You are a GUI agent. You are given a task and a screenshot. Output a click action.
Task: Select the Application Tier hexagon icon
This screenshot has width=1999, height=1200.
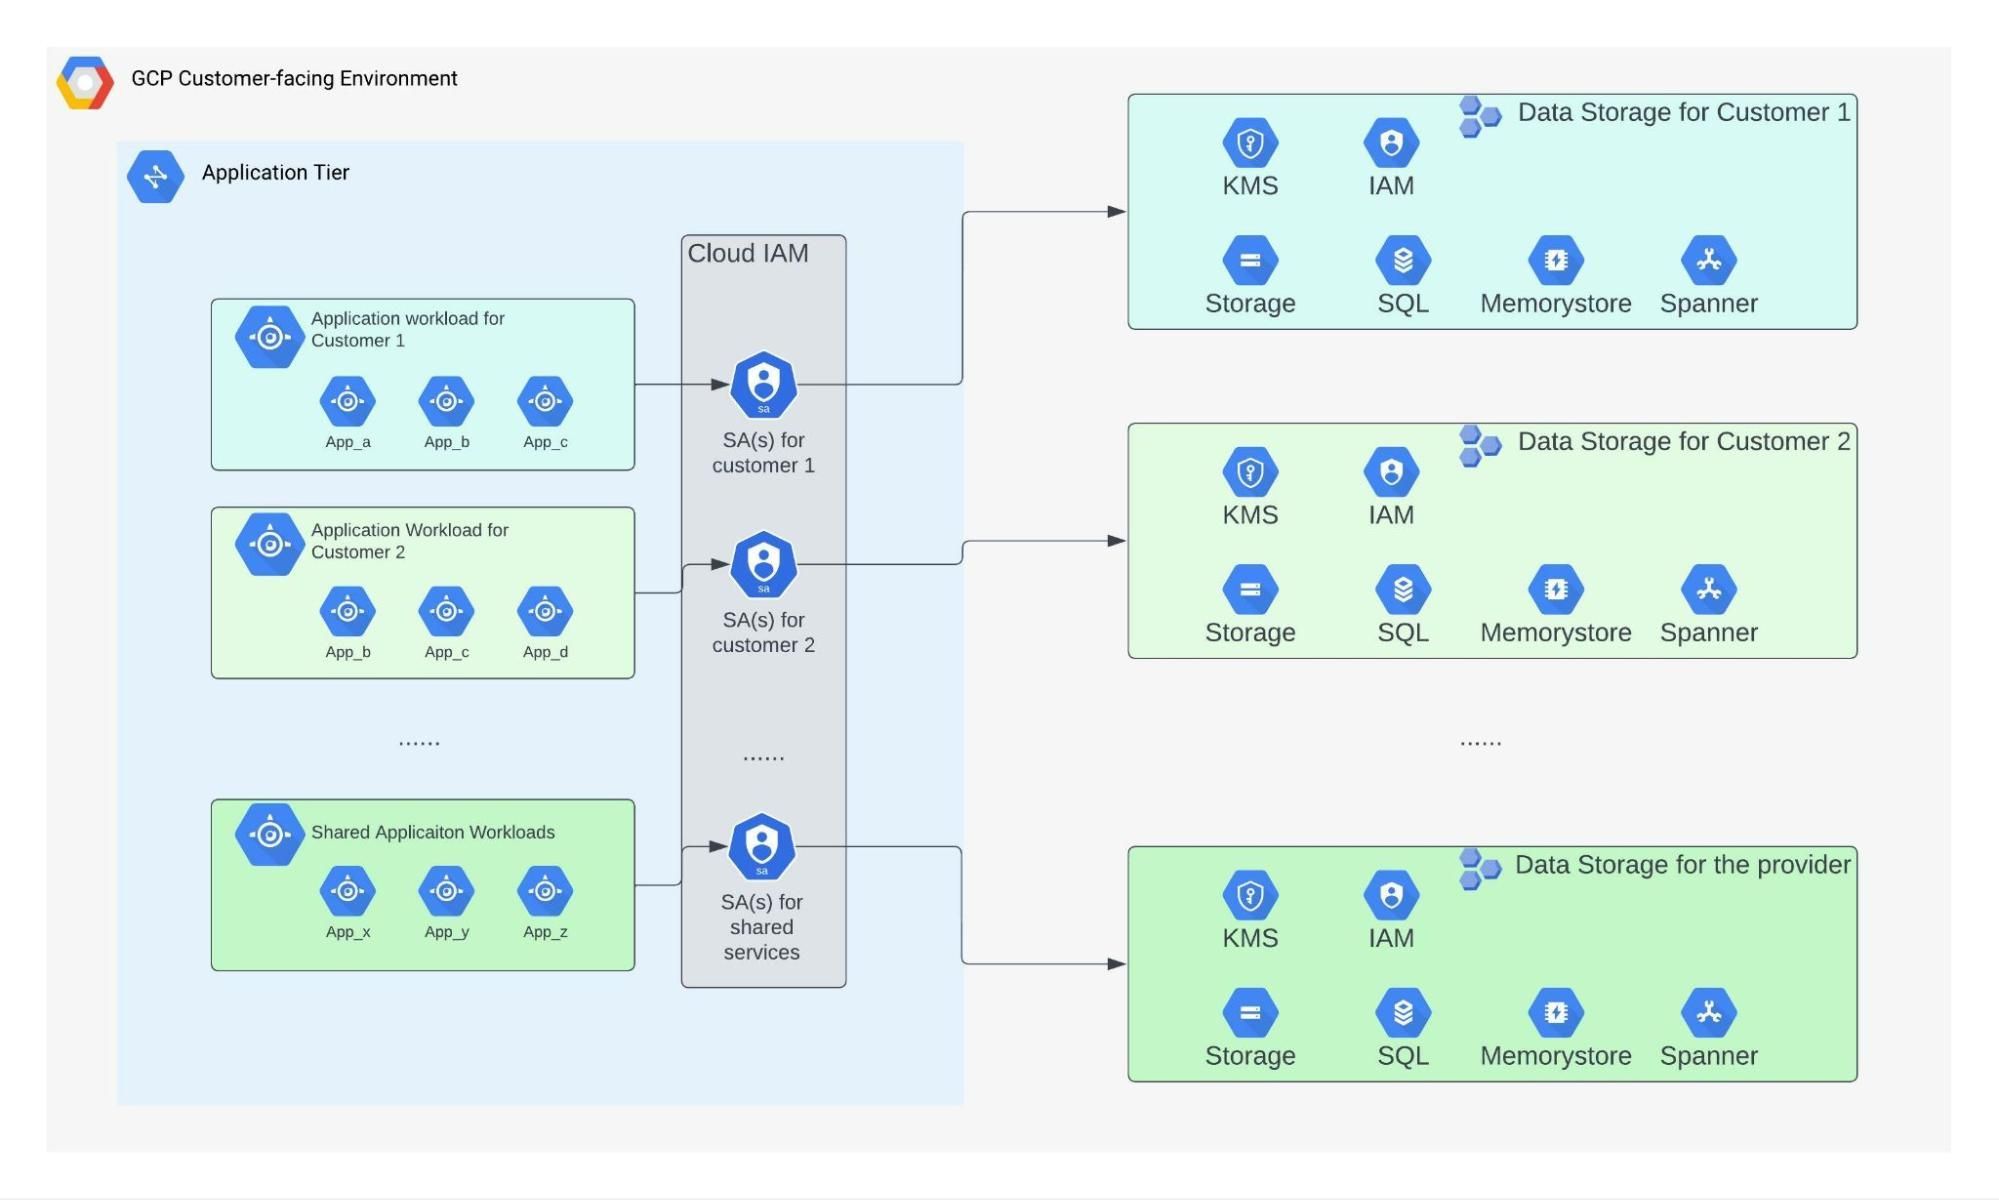click(x=155, y=176)
